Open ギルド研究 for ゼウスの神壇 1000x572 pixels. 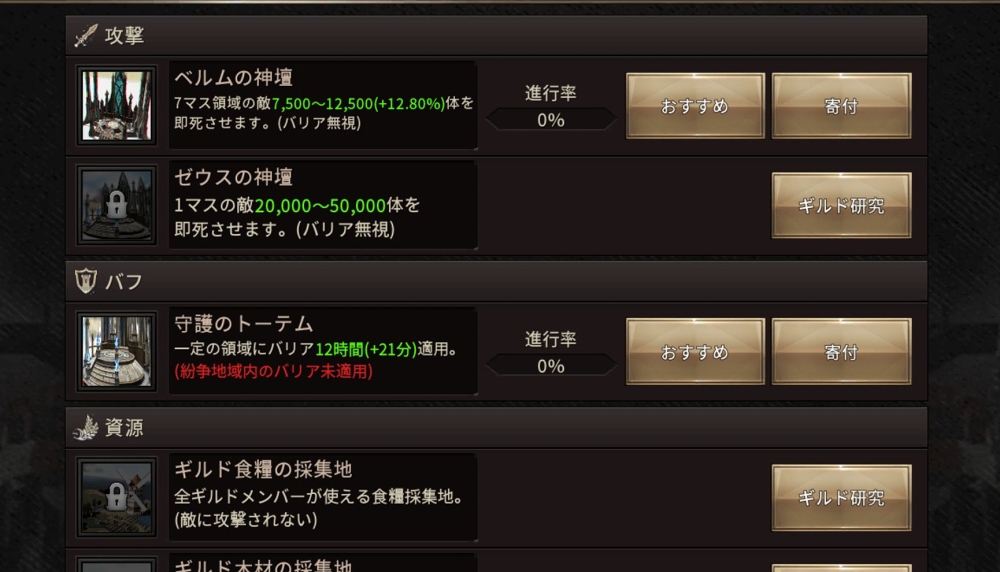(841, 205)
